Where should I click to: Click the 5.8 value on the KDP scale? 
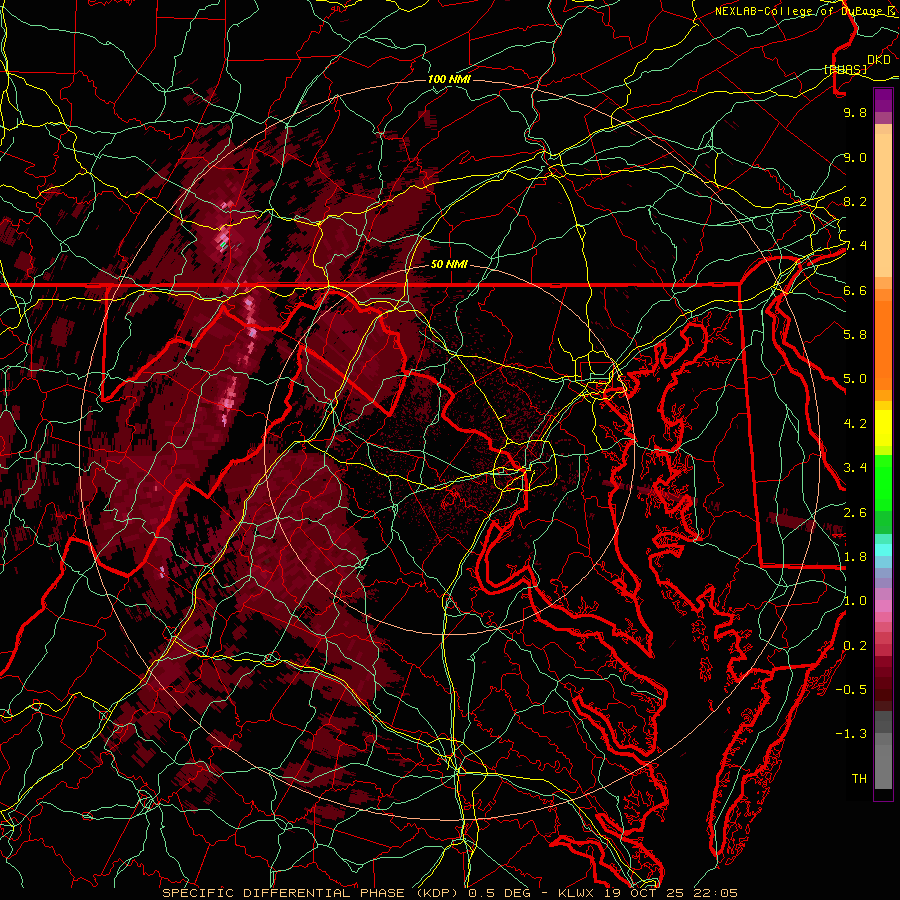click(855, 335)
